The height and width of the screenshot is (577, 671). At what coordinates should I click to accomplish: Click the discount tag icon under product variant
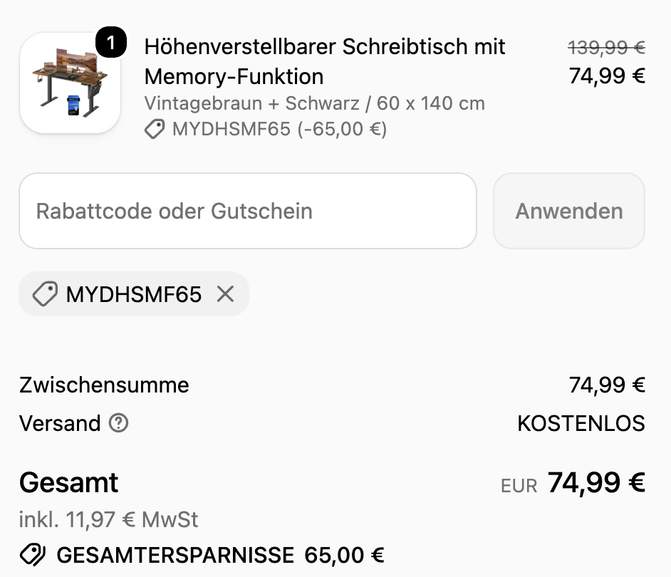[154, 129]
